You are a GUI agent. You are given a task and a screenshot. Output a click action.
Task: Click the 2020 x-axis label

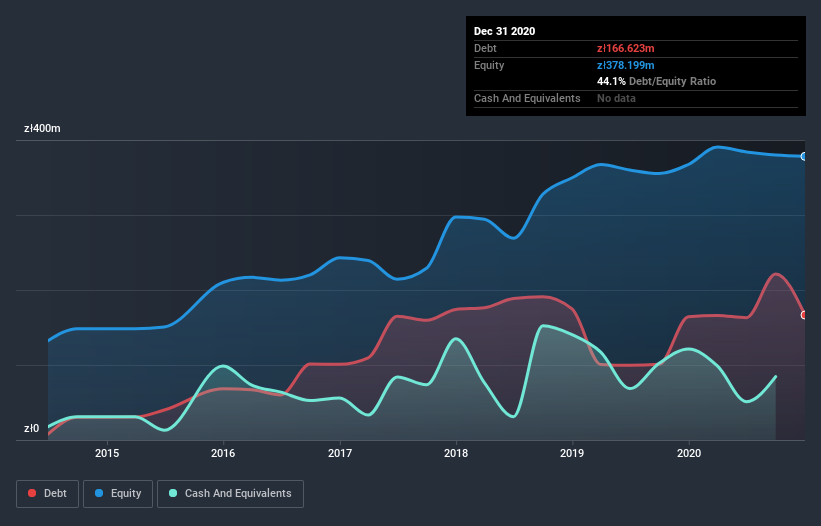pos(689,453)
